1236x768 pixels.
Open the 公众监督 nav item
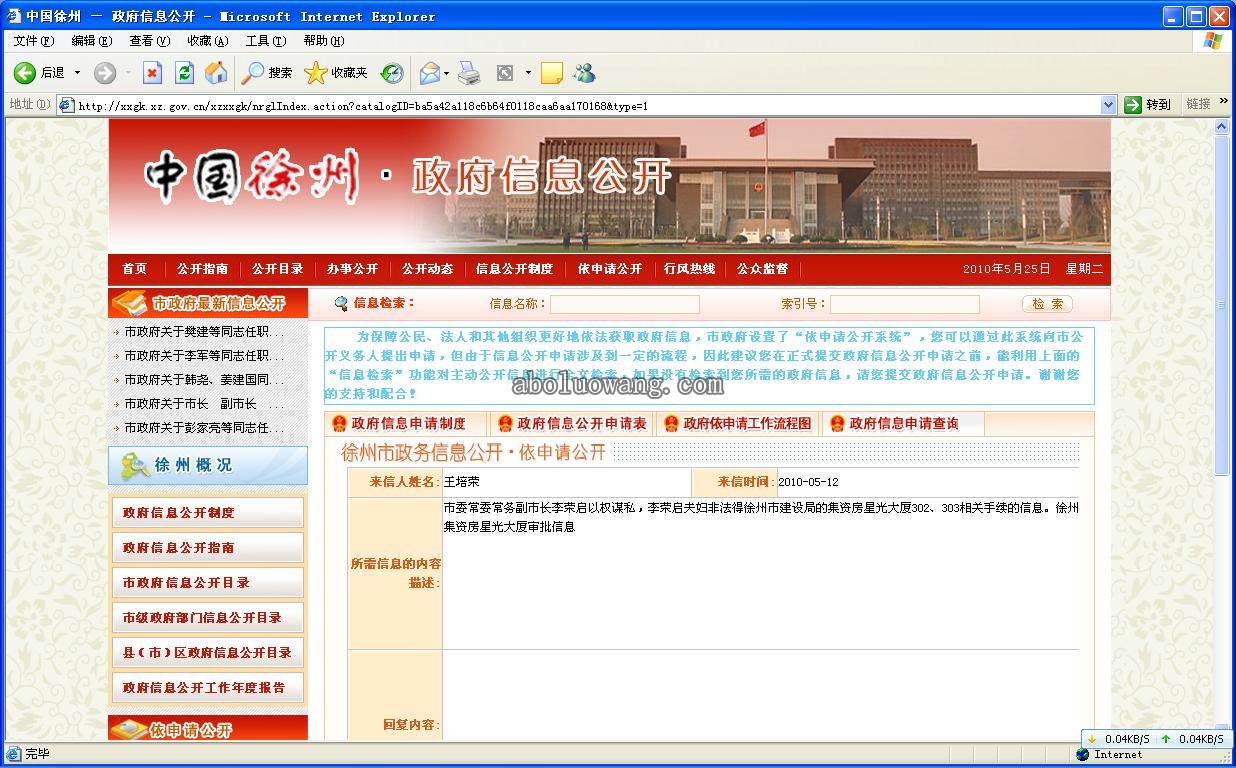[x=762, y=269]
